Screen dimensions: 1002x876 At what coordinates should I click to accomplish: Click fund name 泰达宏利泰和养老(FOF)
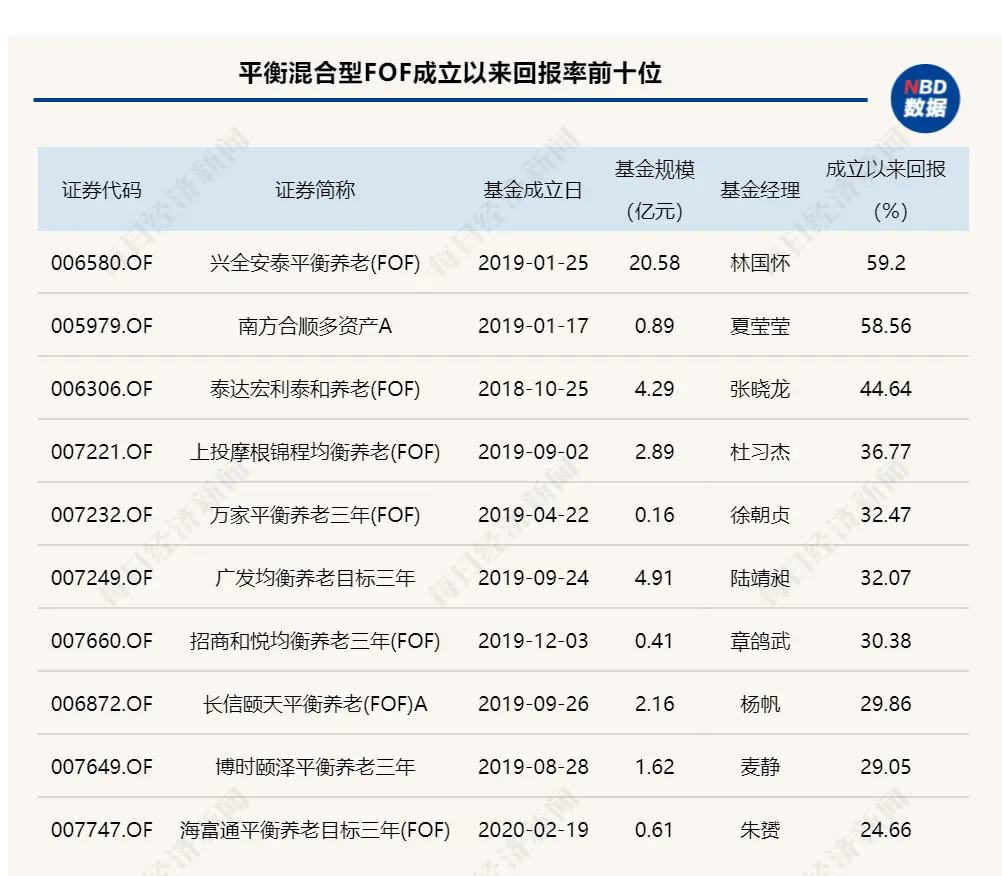315,389
